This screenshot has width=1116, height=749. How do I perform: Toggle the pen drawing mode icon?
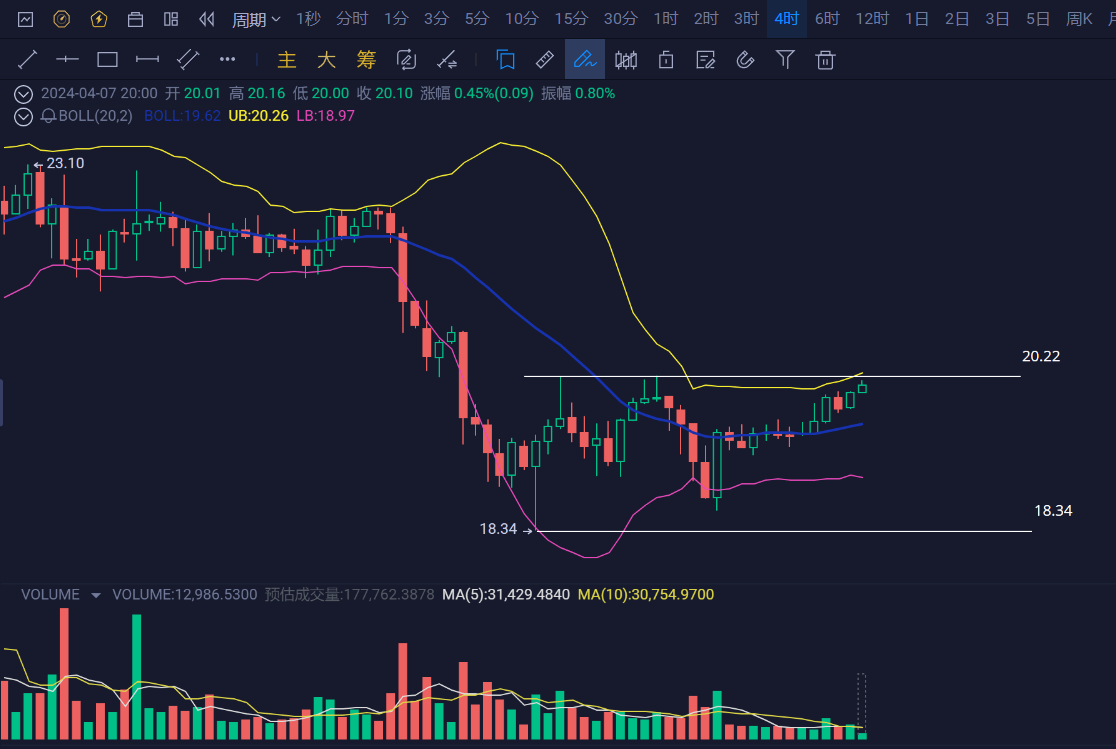click(x=585, y=60)
